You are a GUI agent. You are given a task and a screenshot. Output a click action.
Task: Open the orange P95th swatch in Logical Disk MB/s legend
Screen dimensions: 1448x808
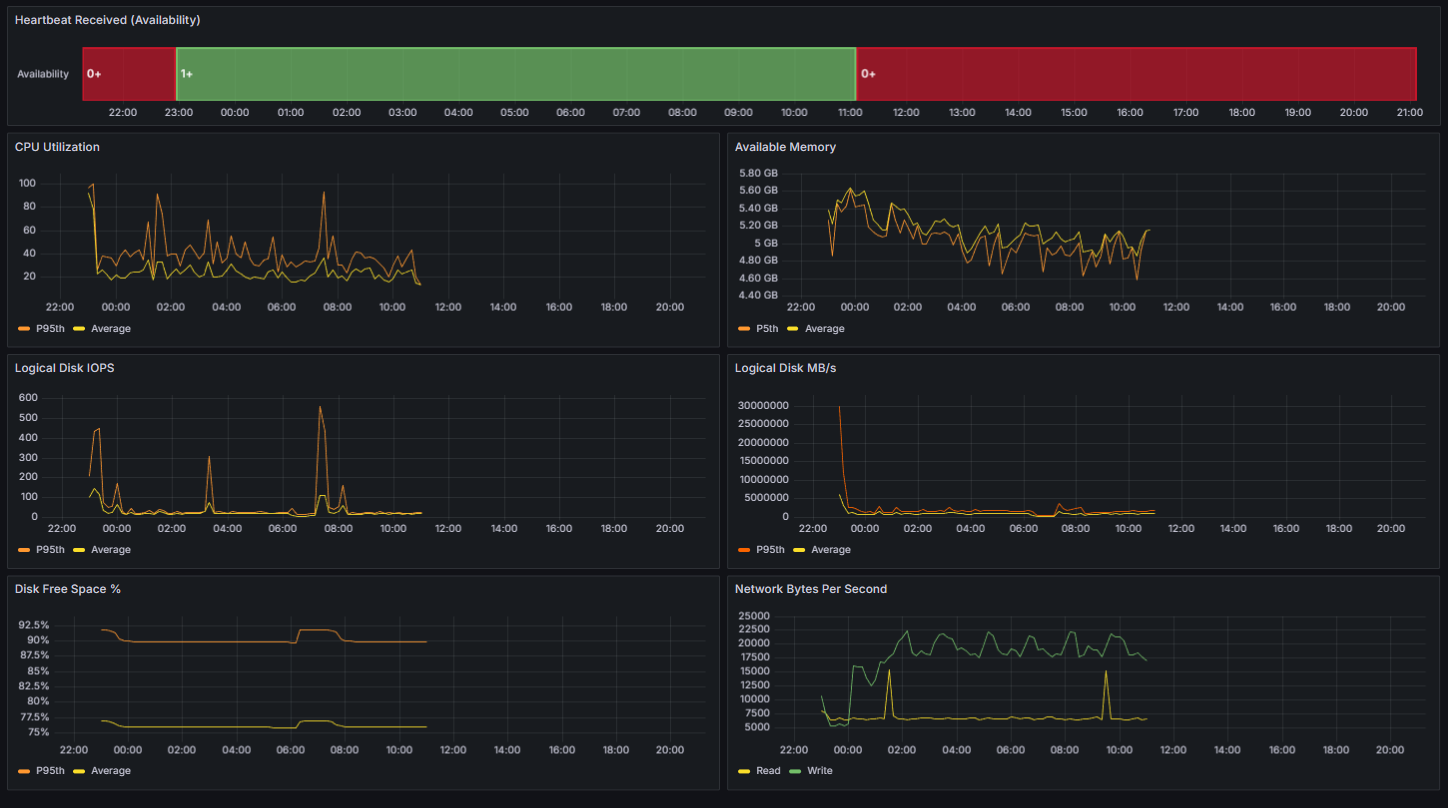click(743, 550)
